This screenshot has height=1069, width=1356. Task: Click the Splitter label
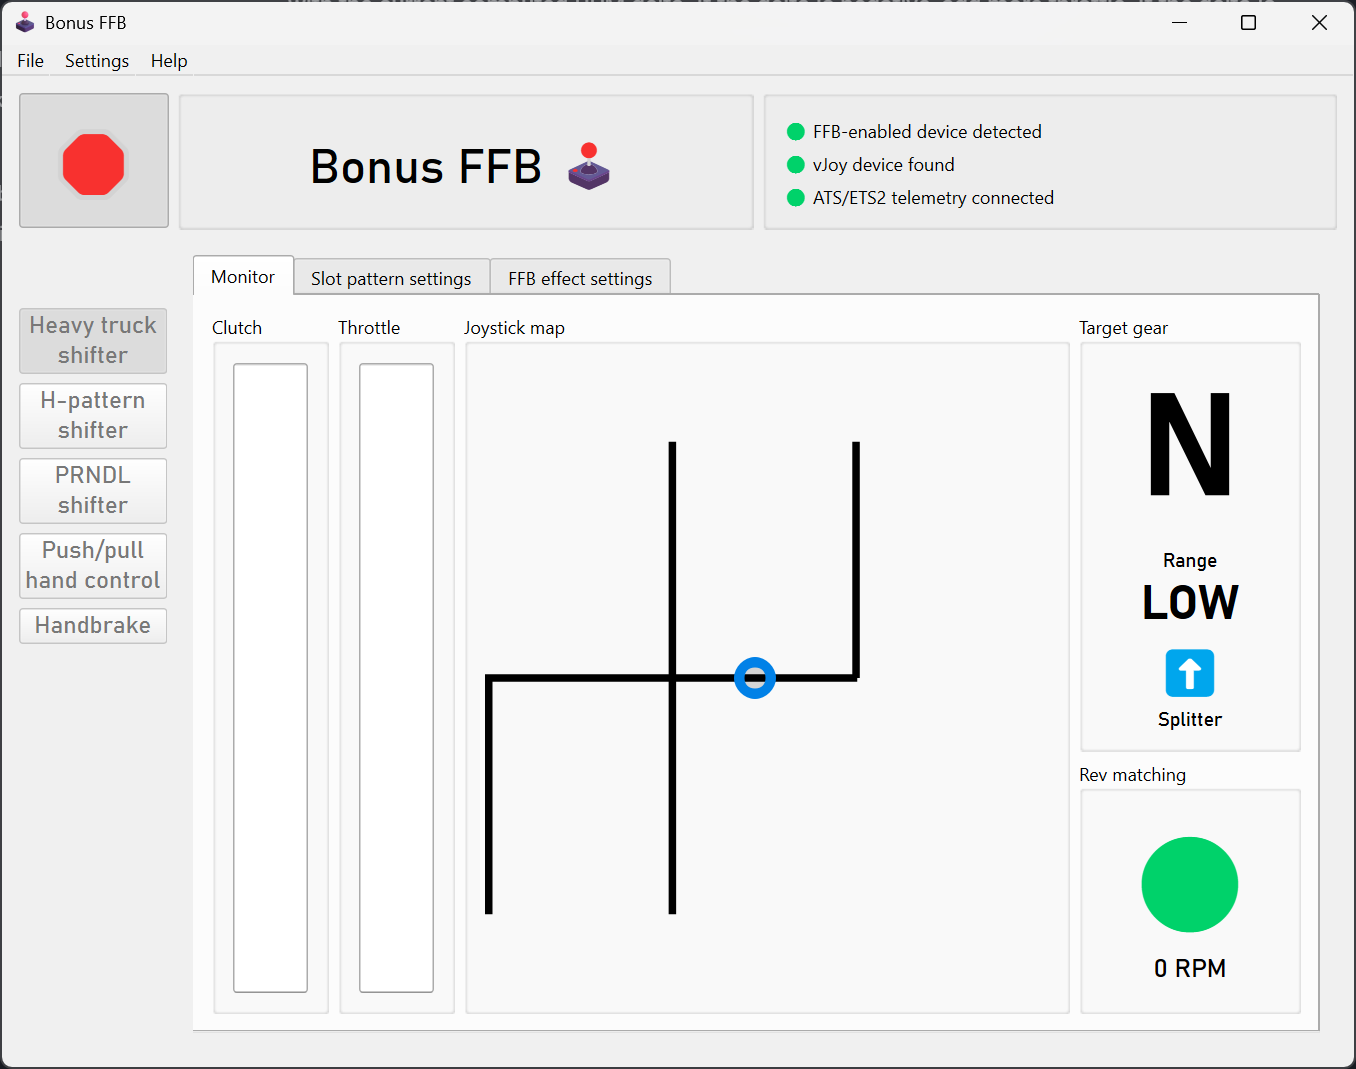1190,720
